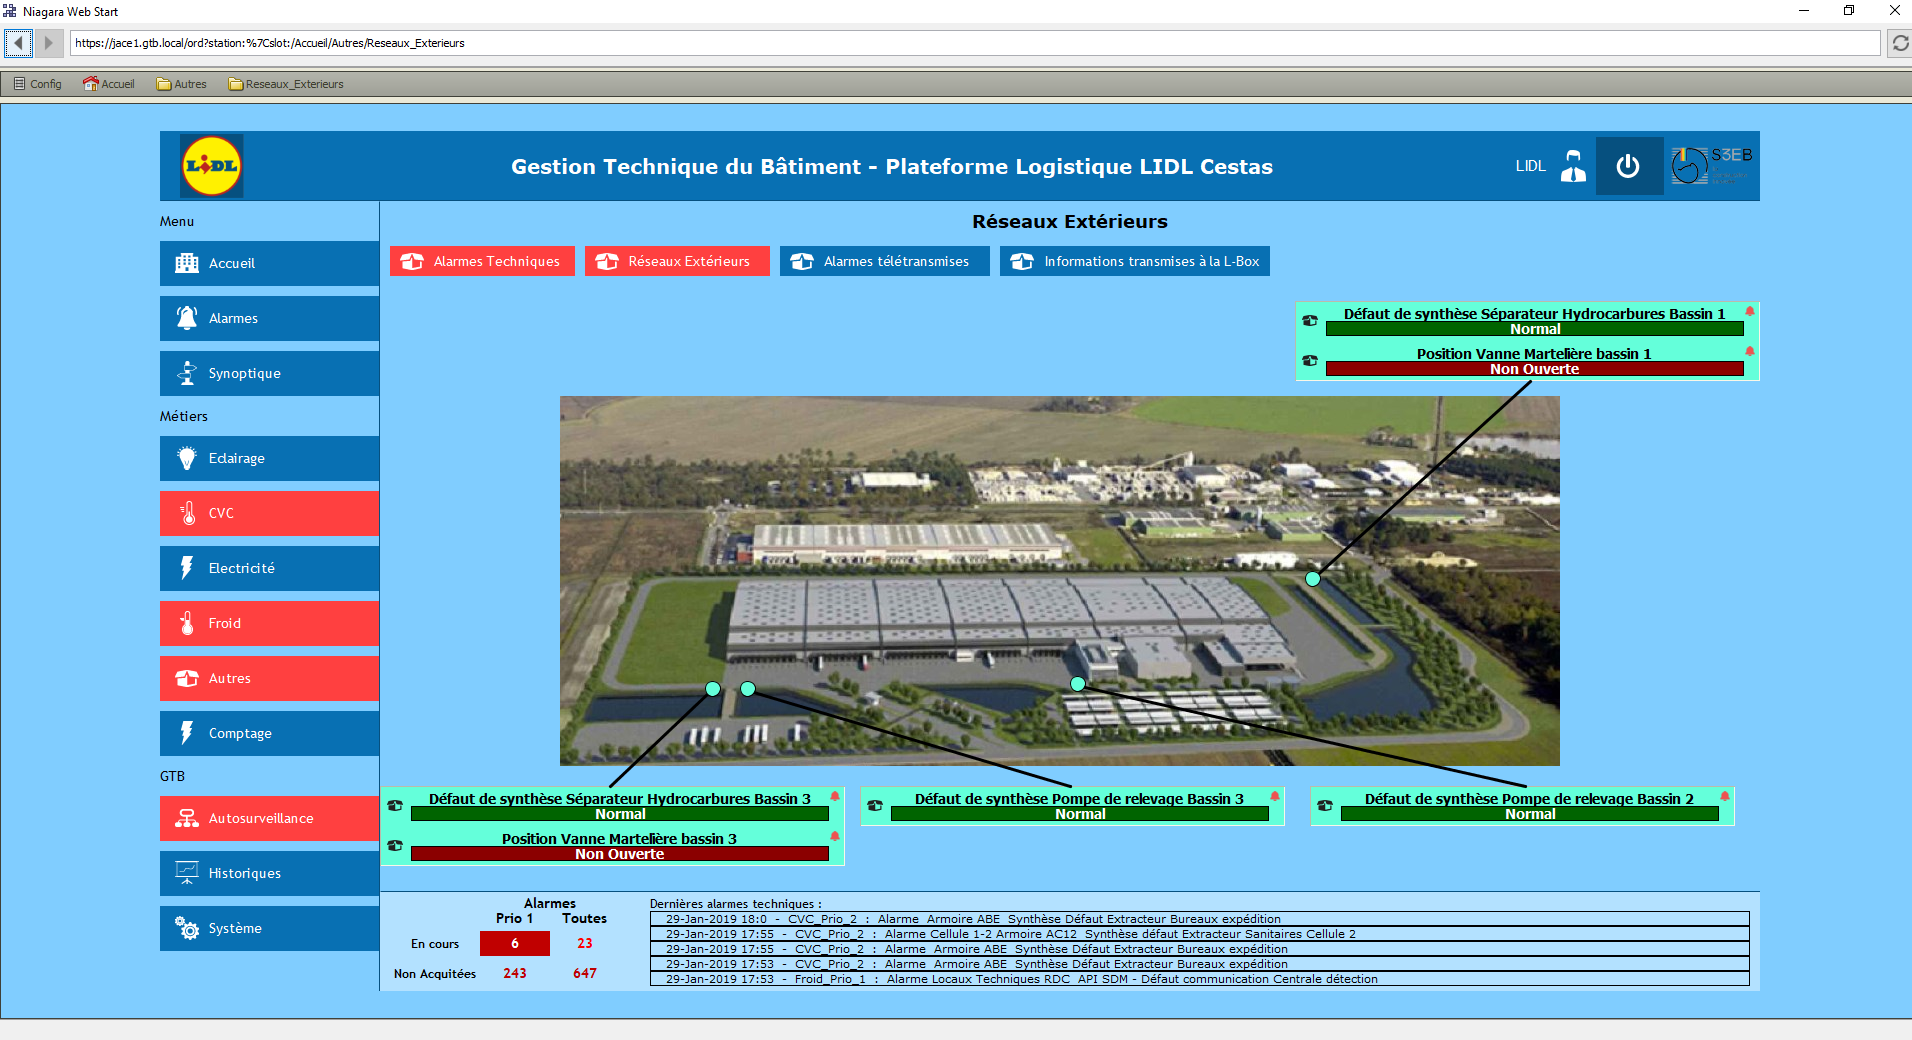Select the Froid_Prio_1 Locaux Techniques alarm row
The image size is (1912, 1040).
coord(1200,979)
